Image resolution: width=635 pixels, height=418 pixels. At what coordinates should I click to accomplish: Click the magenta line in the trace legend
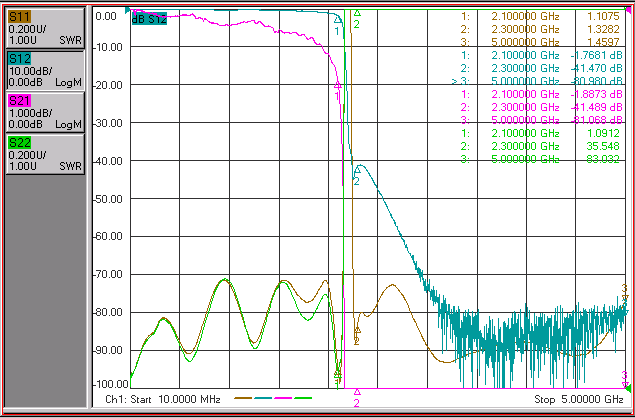tap(283, 399)
